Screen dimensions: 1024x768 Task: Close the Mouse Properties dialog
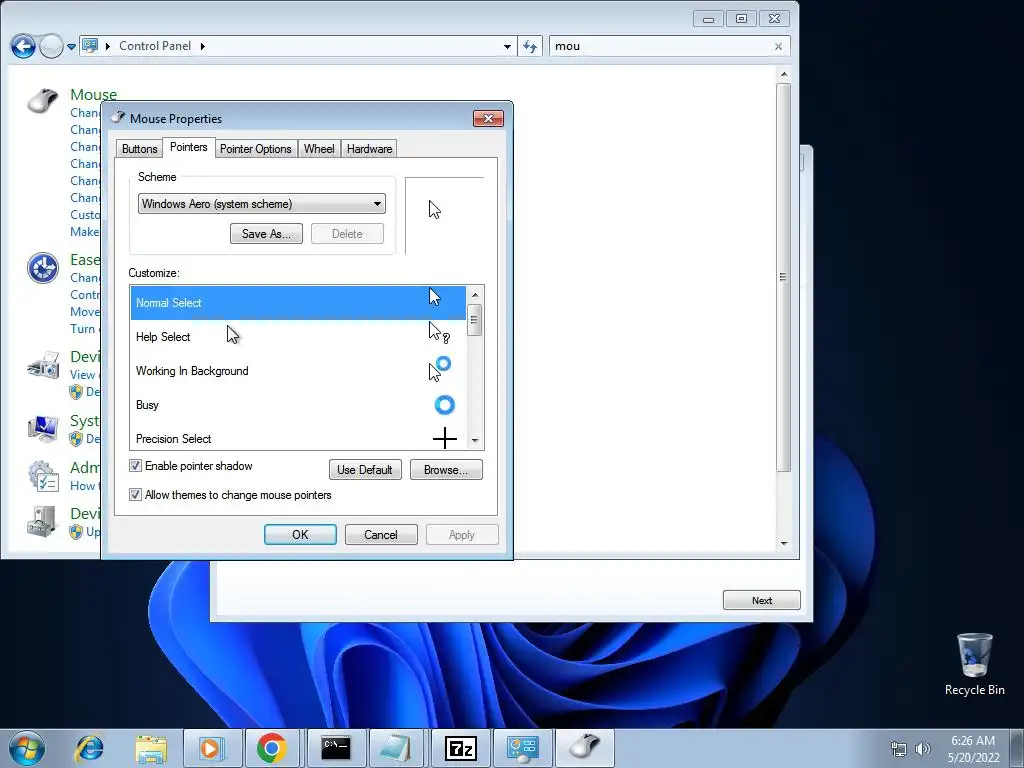tap(488, 118)
